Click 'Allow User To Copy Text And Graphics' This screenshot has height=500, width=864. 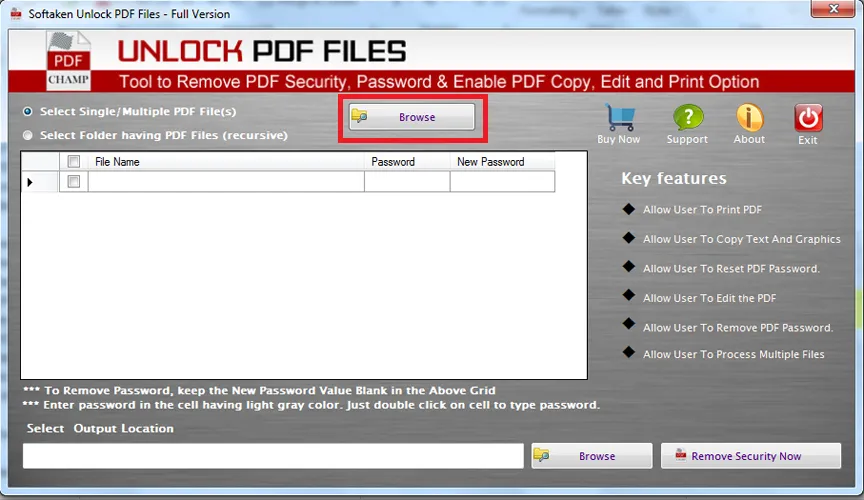(742, 239)
